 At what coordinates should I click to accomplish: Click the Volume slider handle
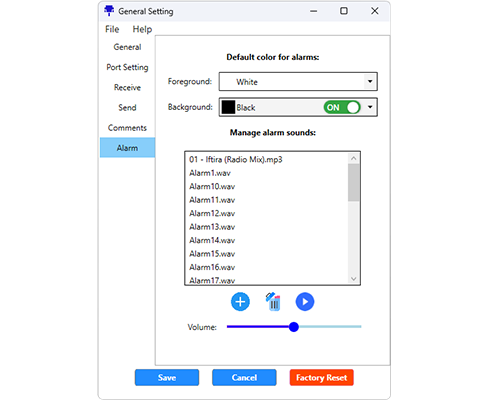click(x=294, y=327)
